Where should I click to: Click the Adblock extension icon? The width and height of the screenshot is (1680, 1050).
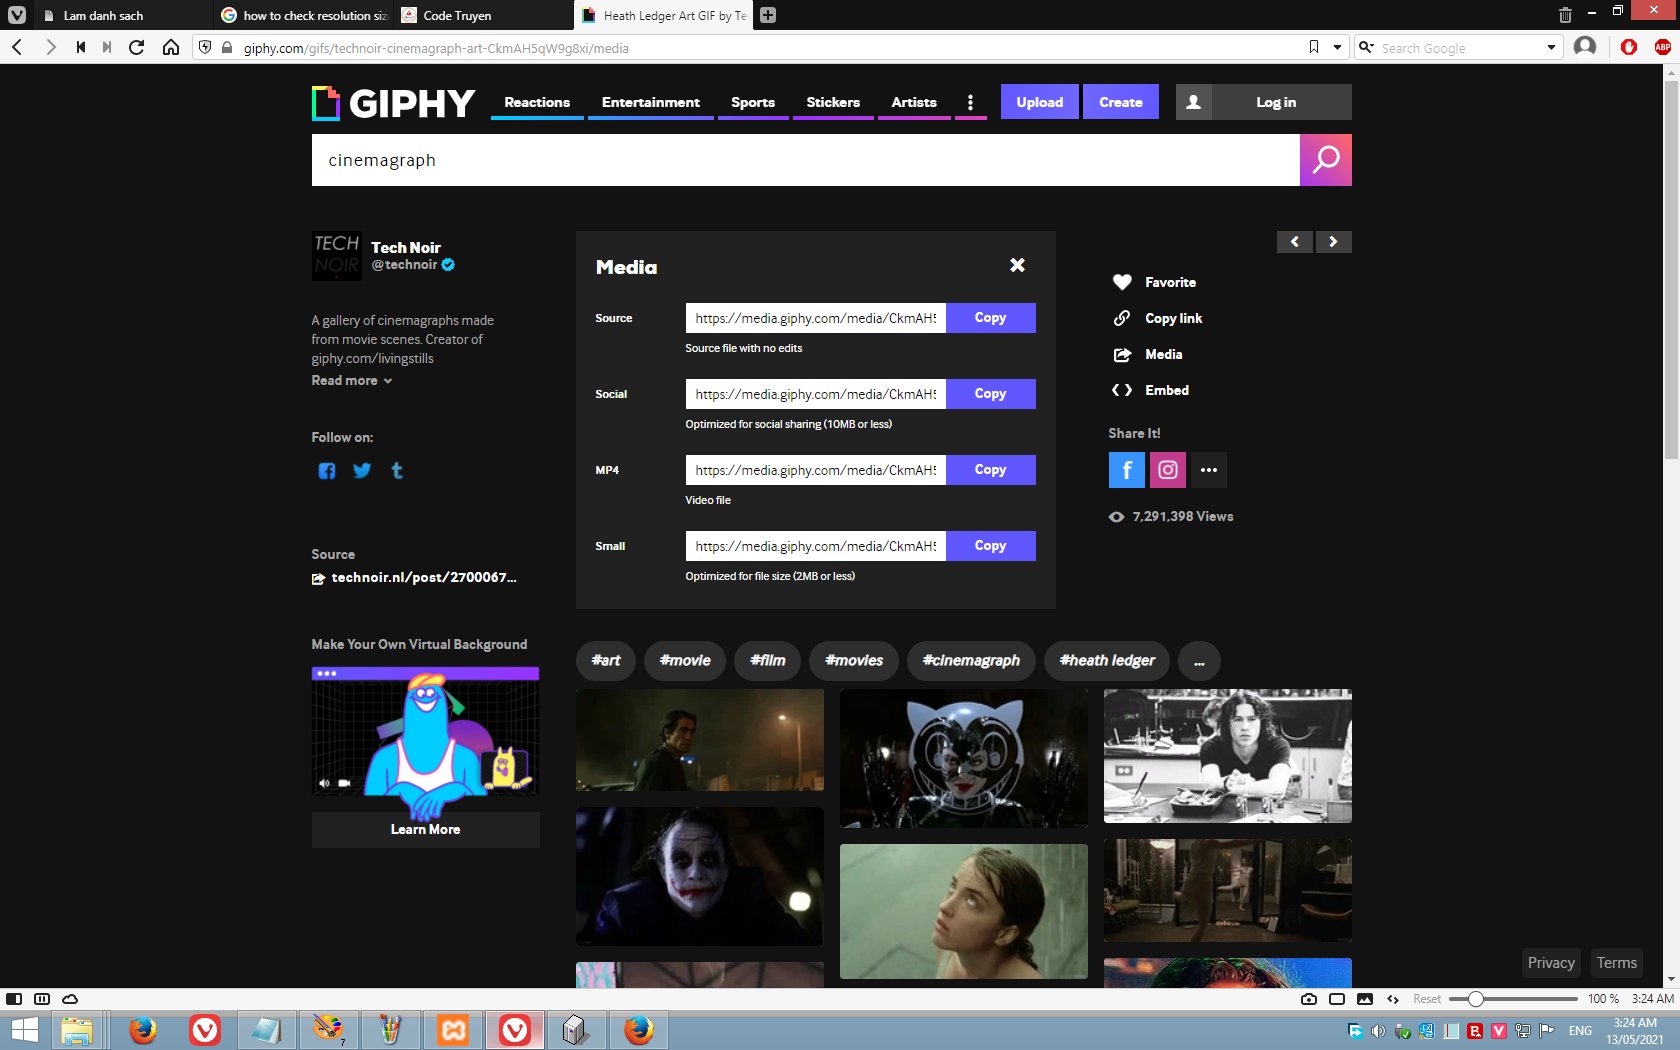[1663, 47]
